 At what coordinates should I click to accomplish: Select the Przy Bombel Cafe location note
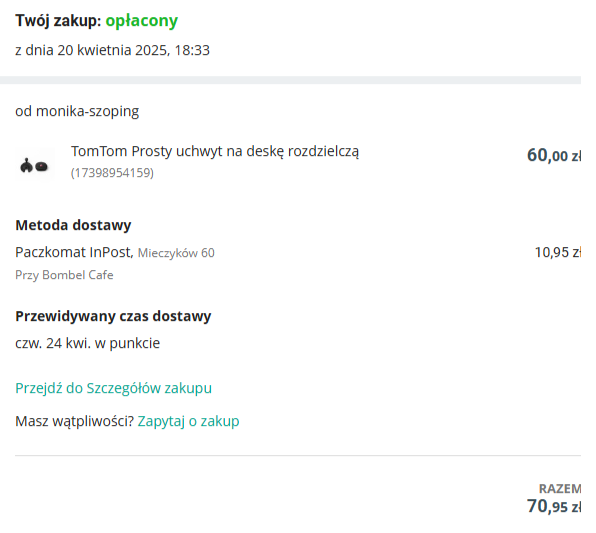click(64, 275)
